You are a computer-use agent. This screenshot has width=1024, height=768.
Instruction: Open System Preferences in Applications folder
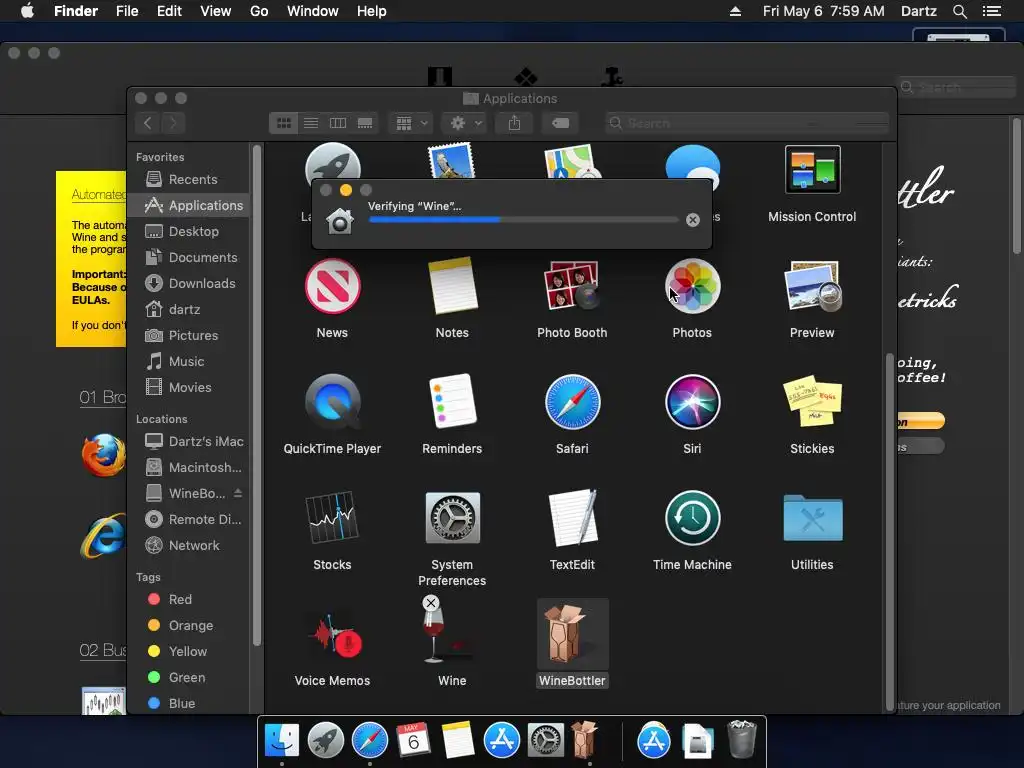tap(452, 517)
